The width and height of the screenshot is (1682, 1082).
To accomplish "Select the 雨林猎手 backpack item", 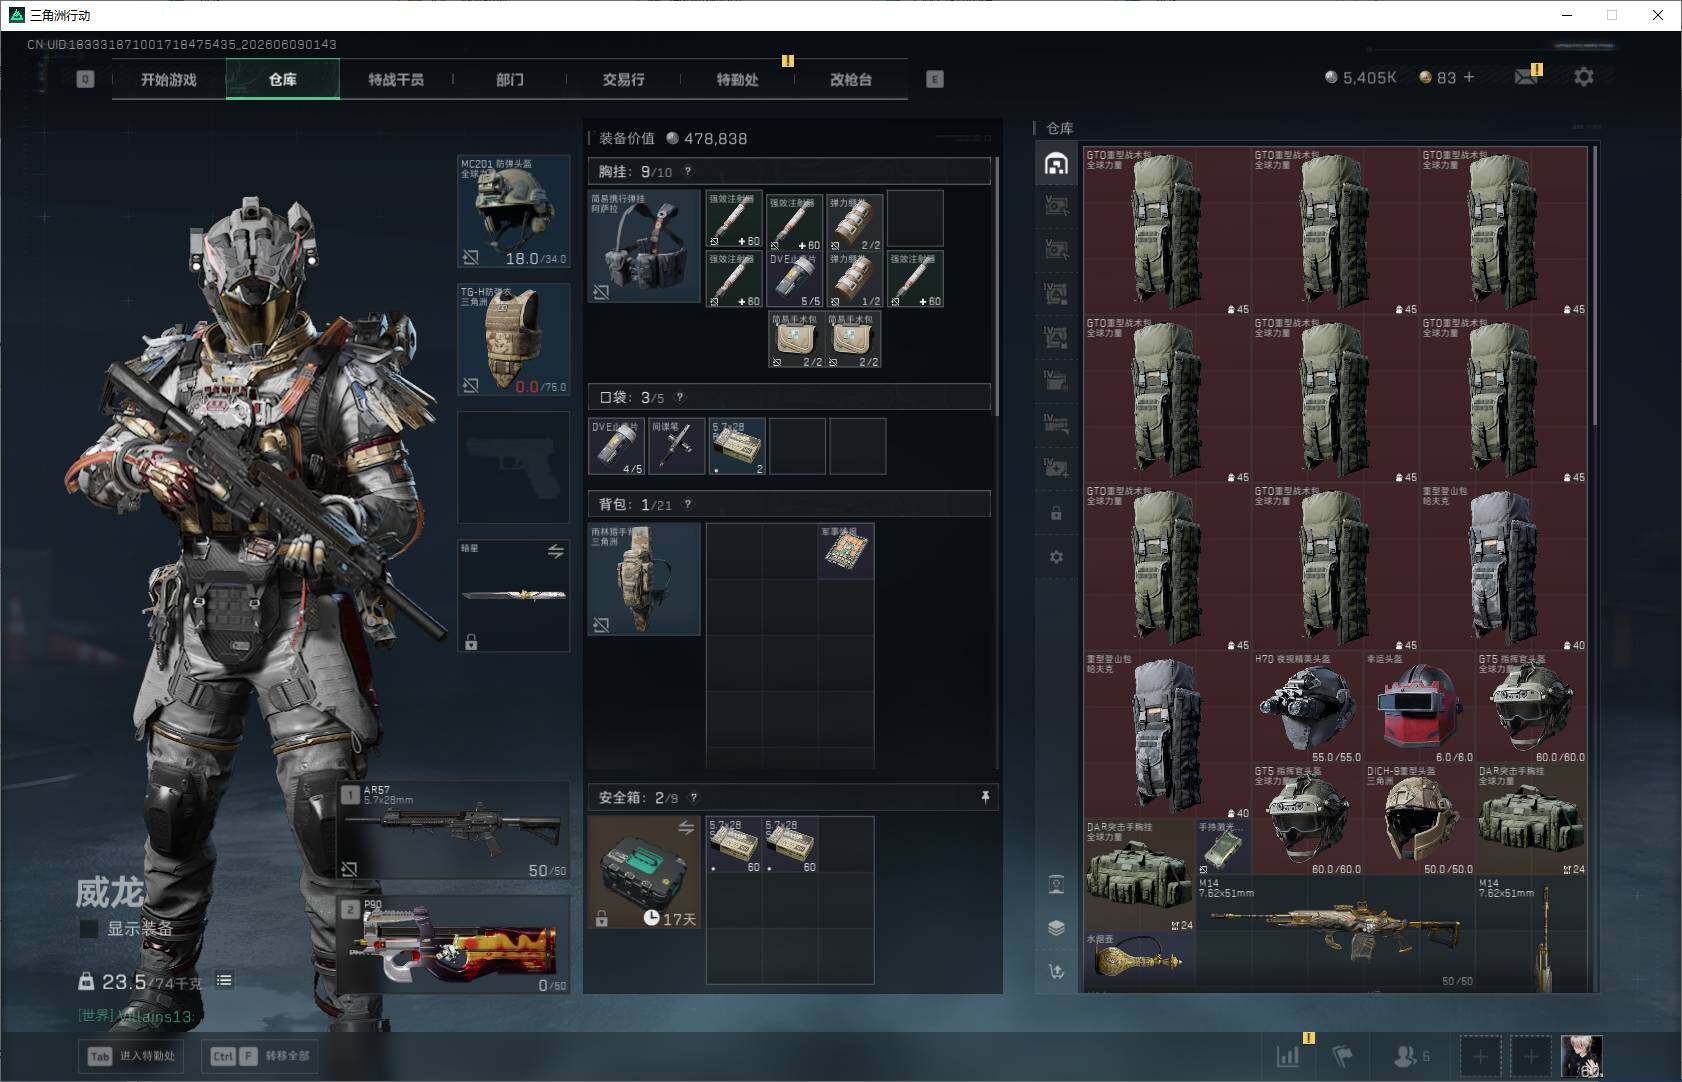I will point(644,579).
